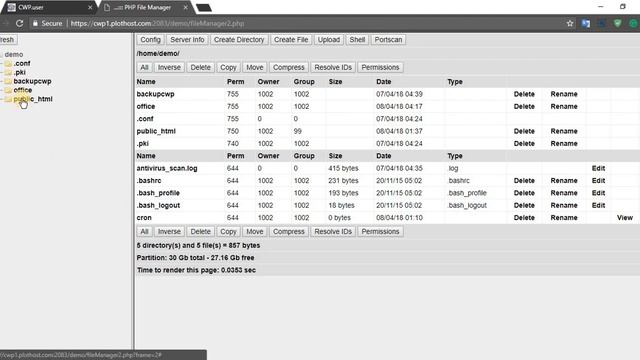This screenshot has height=360, width=640.
Task: Switch to the CWP.user browser tab
Action: click(x=49, y=7)
